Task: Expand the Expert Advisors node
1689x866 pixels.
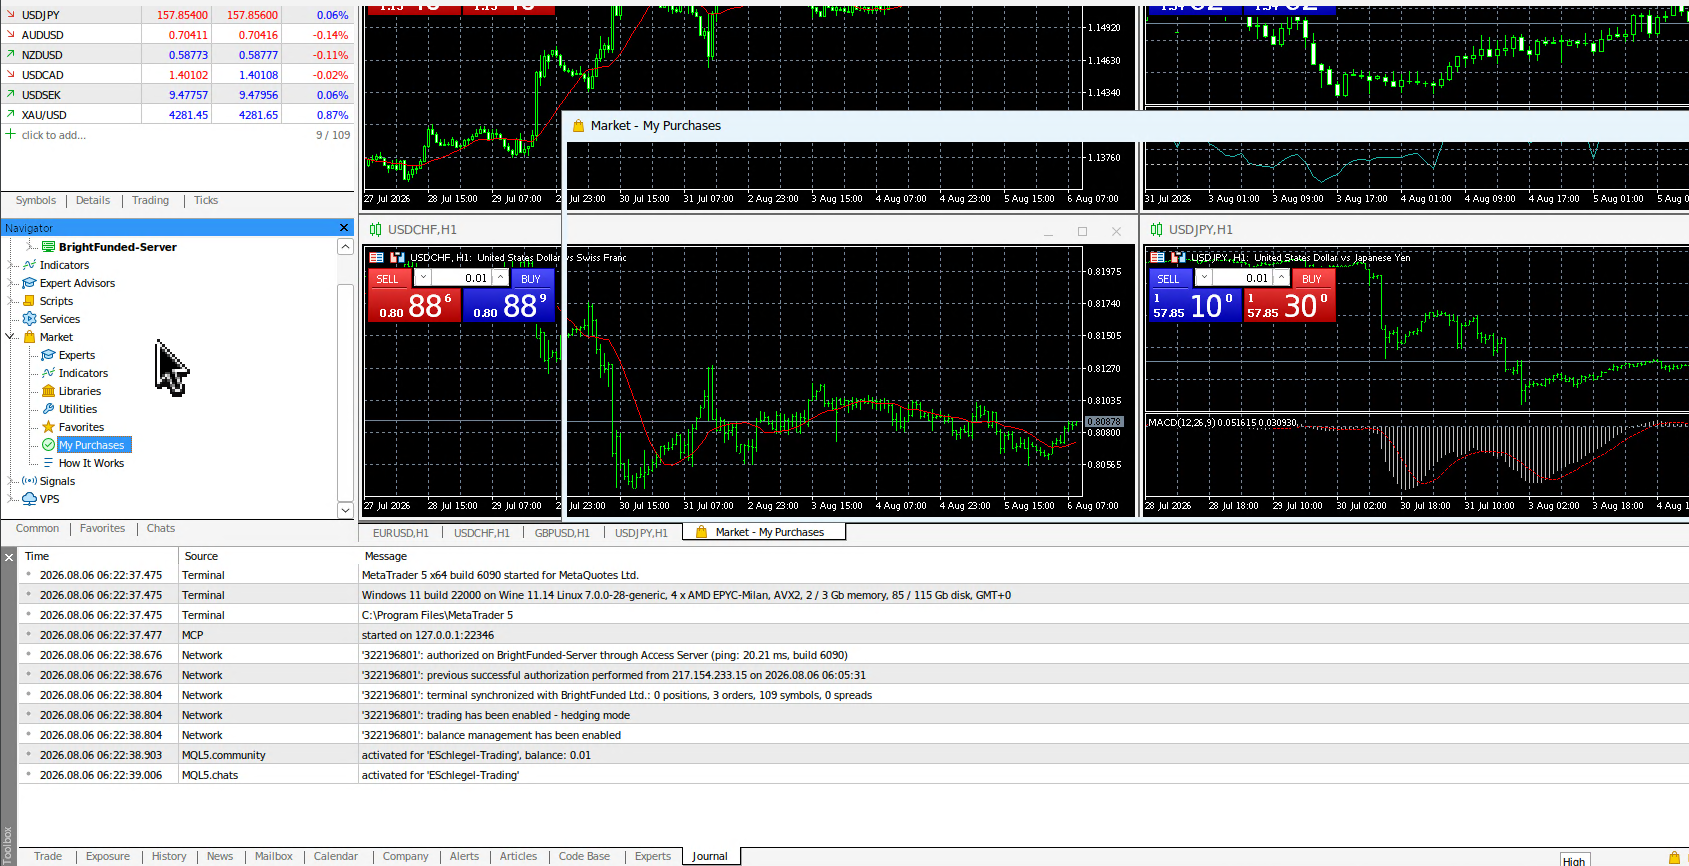Action: (x=11, y=283)
